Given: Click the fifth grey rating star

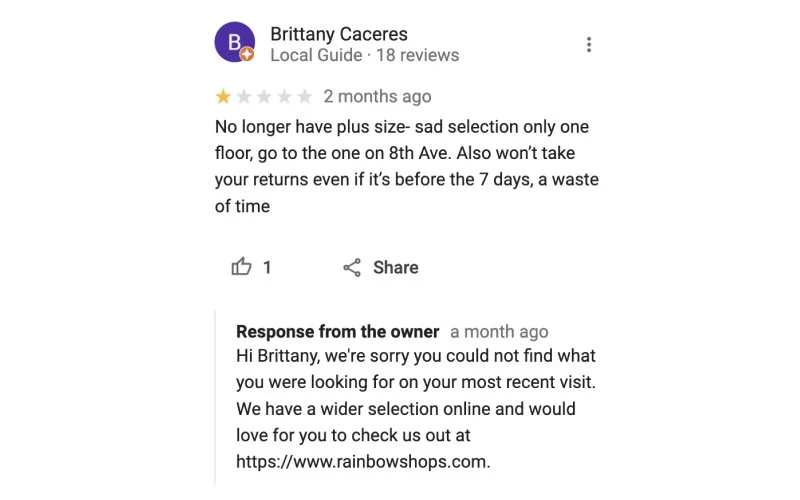Looking at the screenshot, I should 304,96.
